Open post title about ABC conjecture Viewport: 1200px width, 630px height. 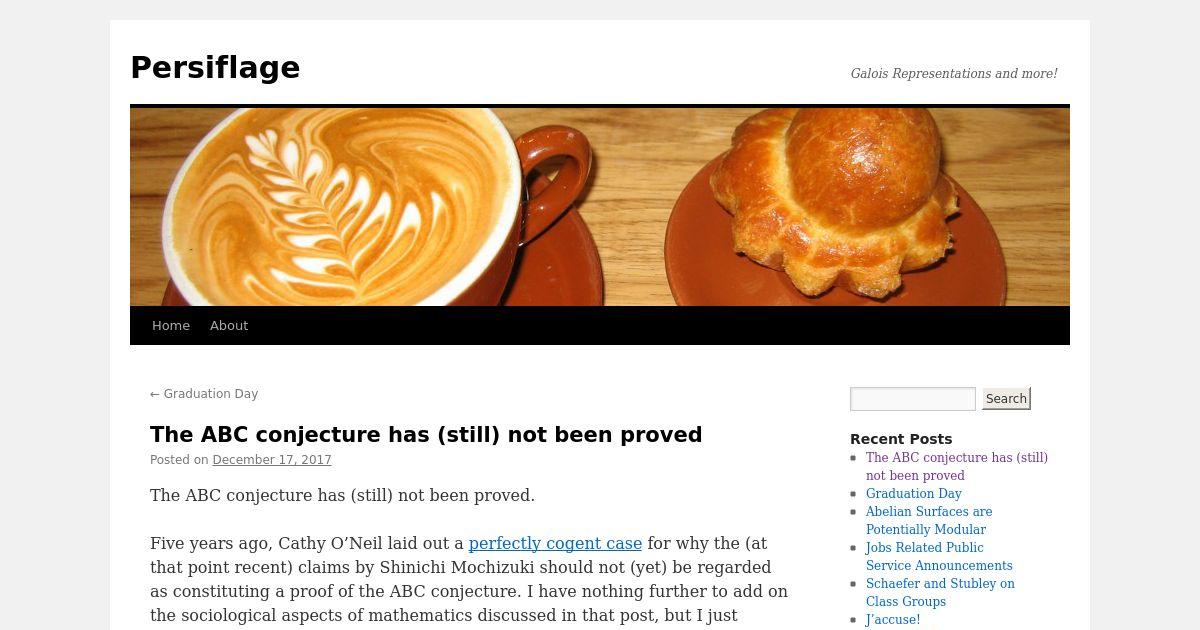click(x=426, y=435)
